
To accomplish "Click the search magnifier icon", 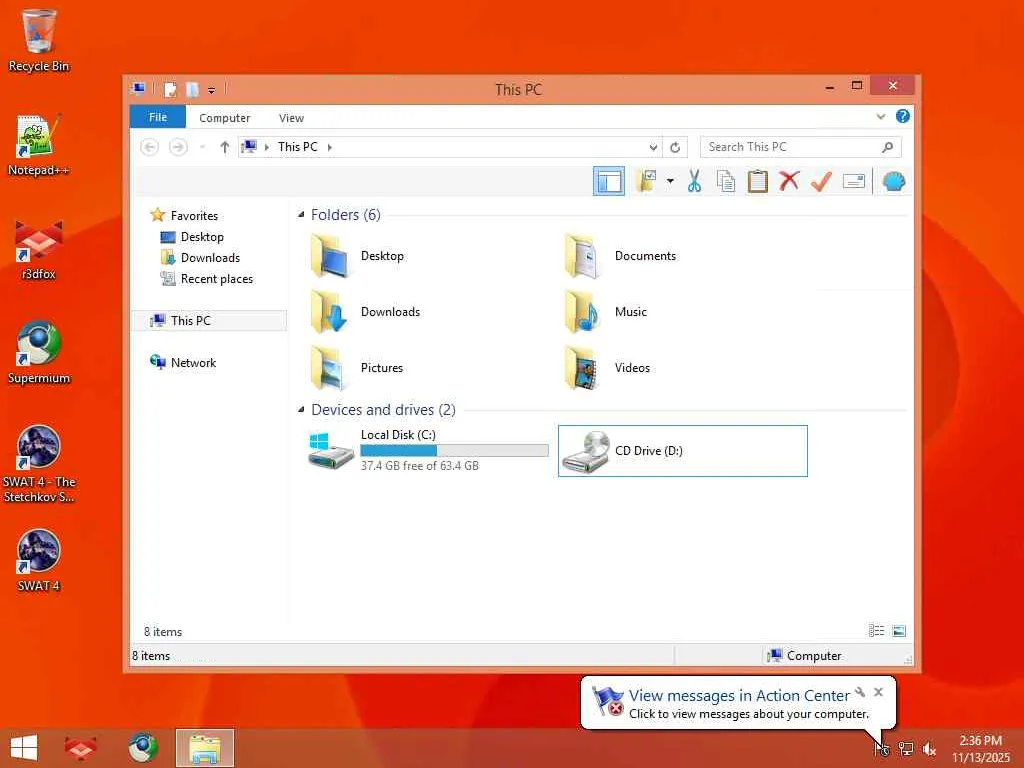I will point(887,147).
